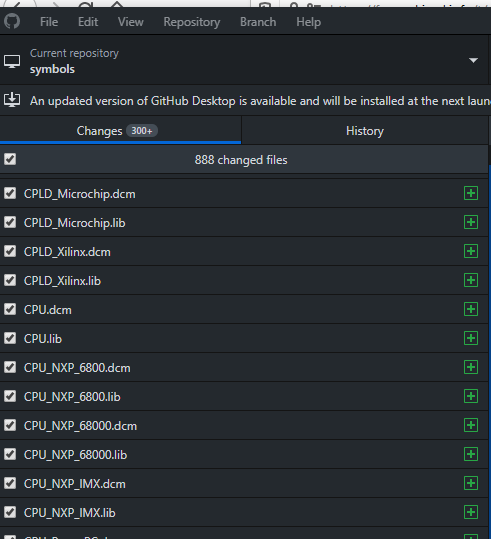Select the CPU_NXP_IMX.dcm file name
The height and width of the screenshot is (539, 491).
[75, 484]
